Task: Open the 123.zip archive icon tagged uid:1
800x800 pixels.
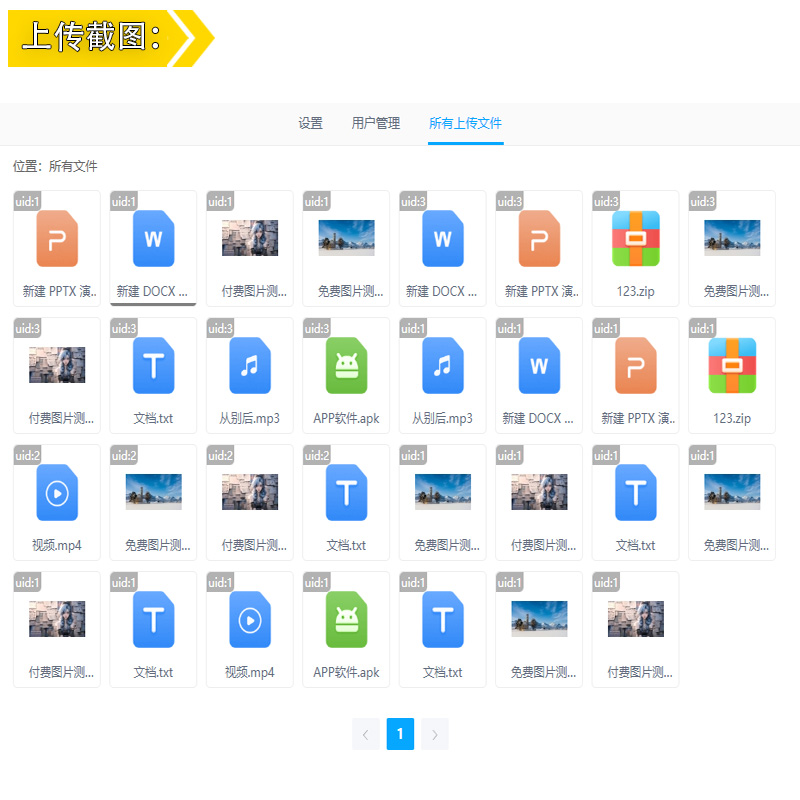Action: (x=732, y=365)
